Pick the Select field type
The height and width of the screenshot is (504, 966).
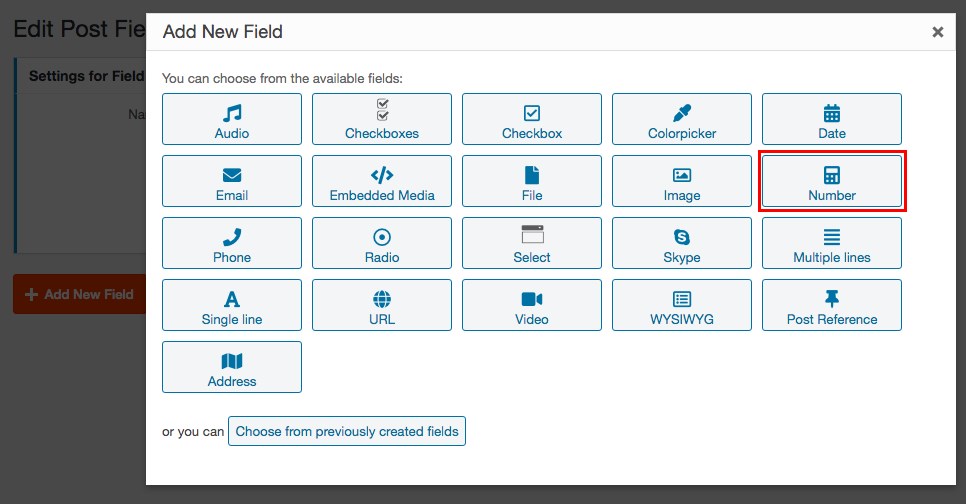pyautogui.click(x=532, y=243)
